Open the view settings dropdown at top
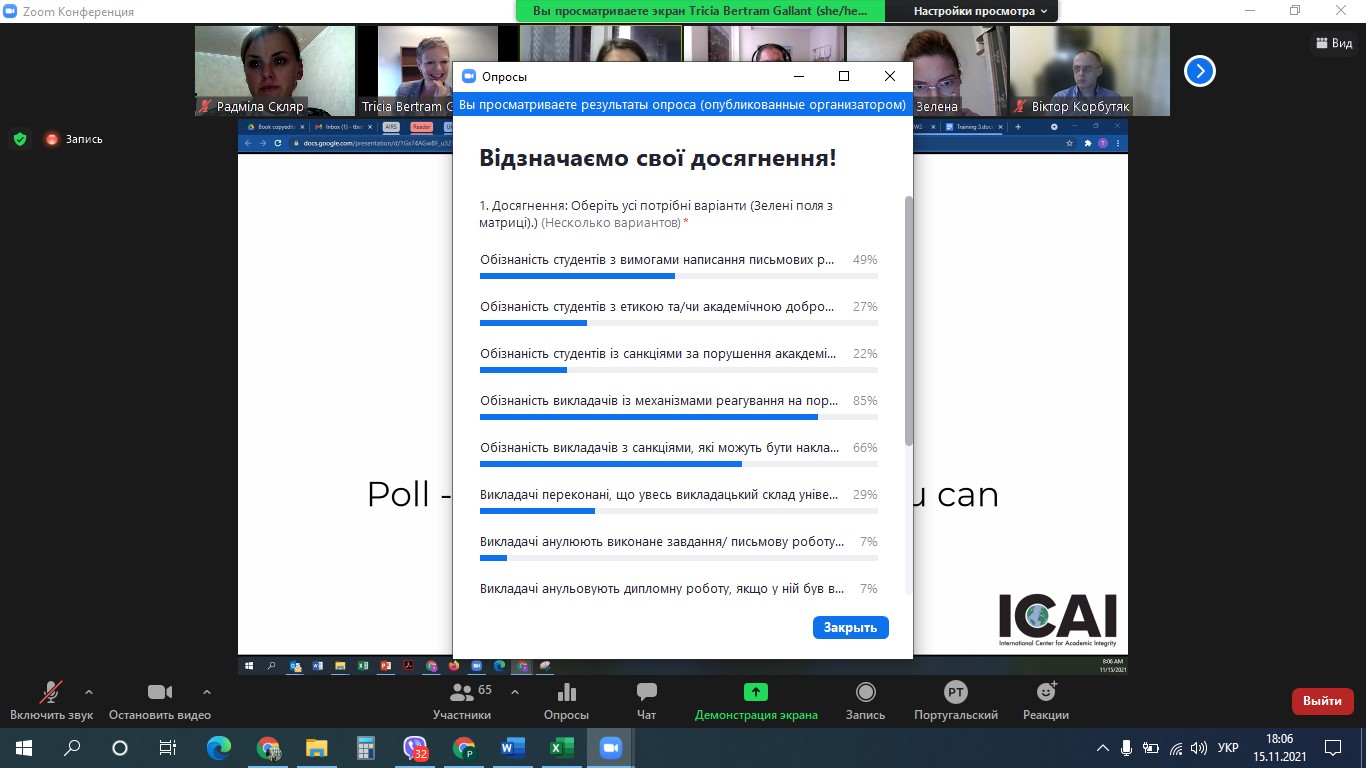The image size is (1366, 768). [980, 11]
